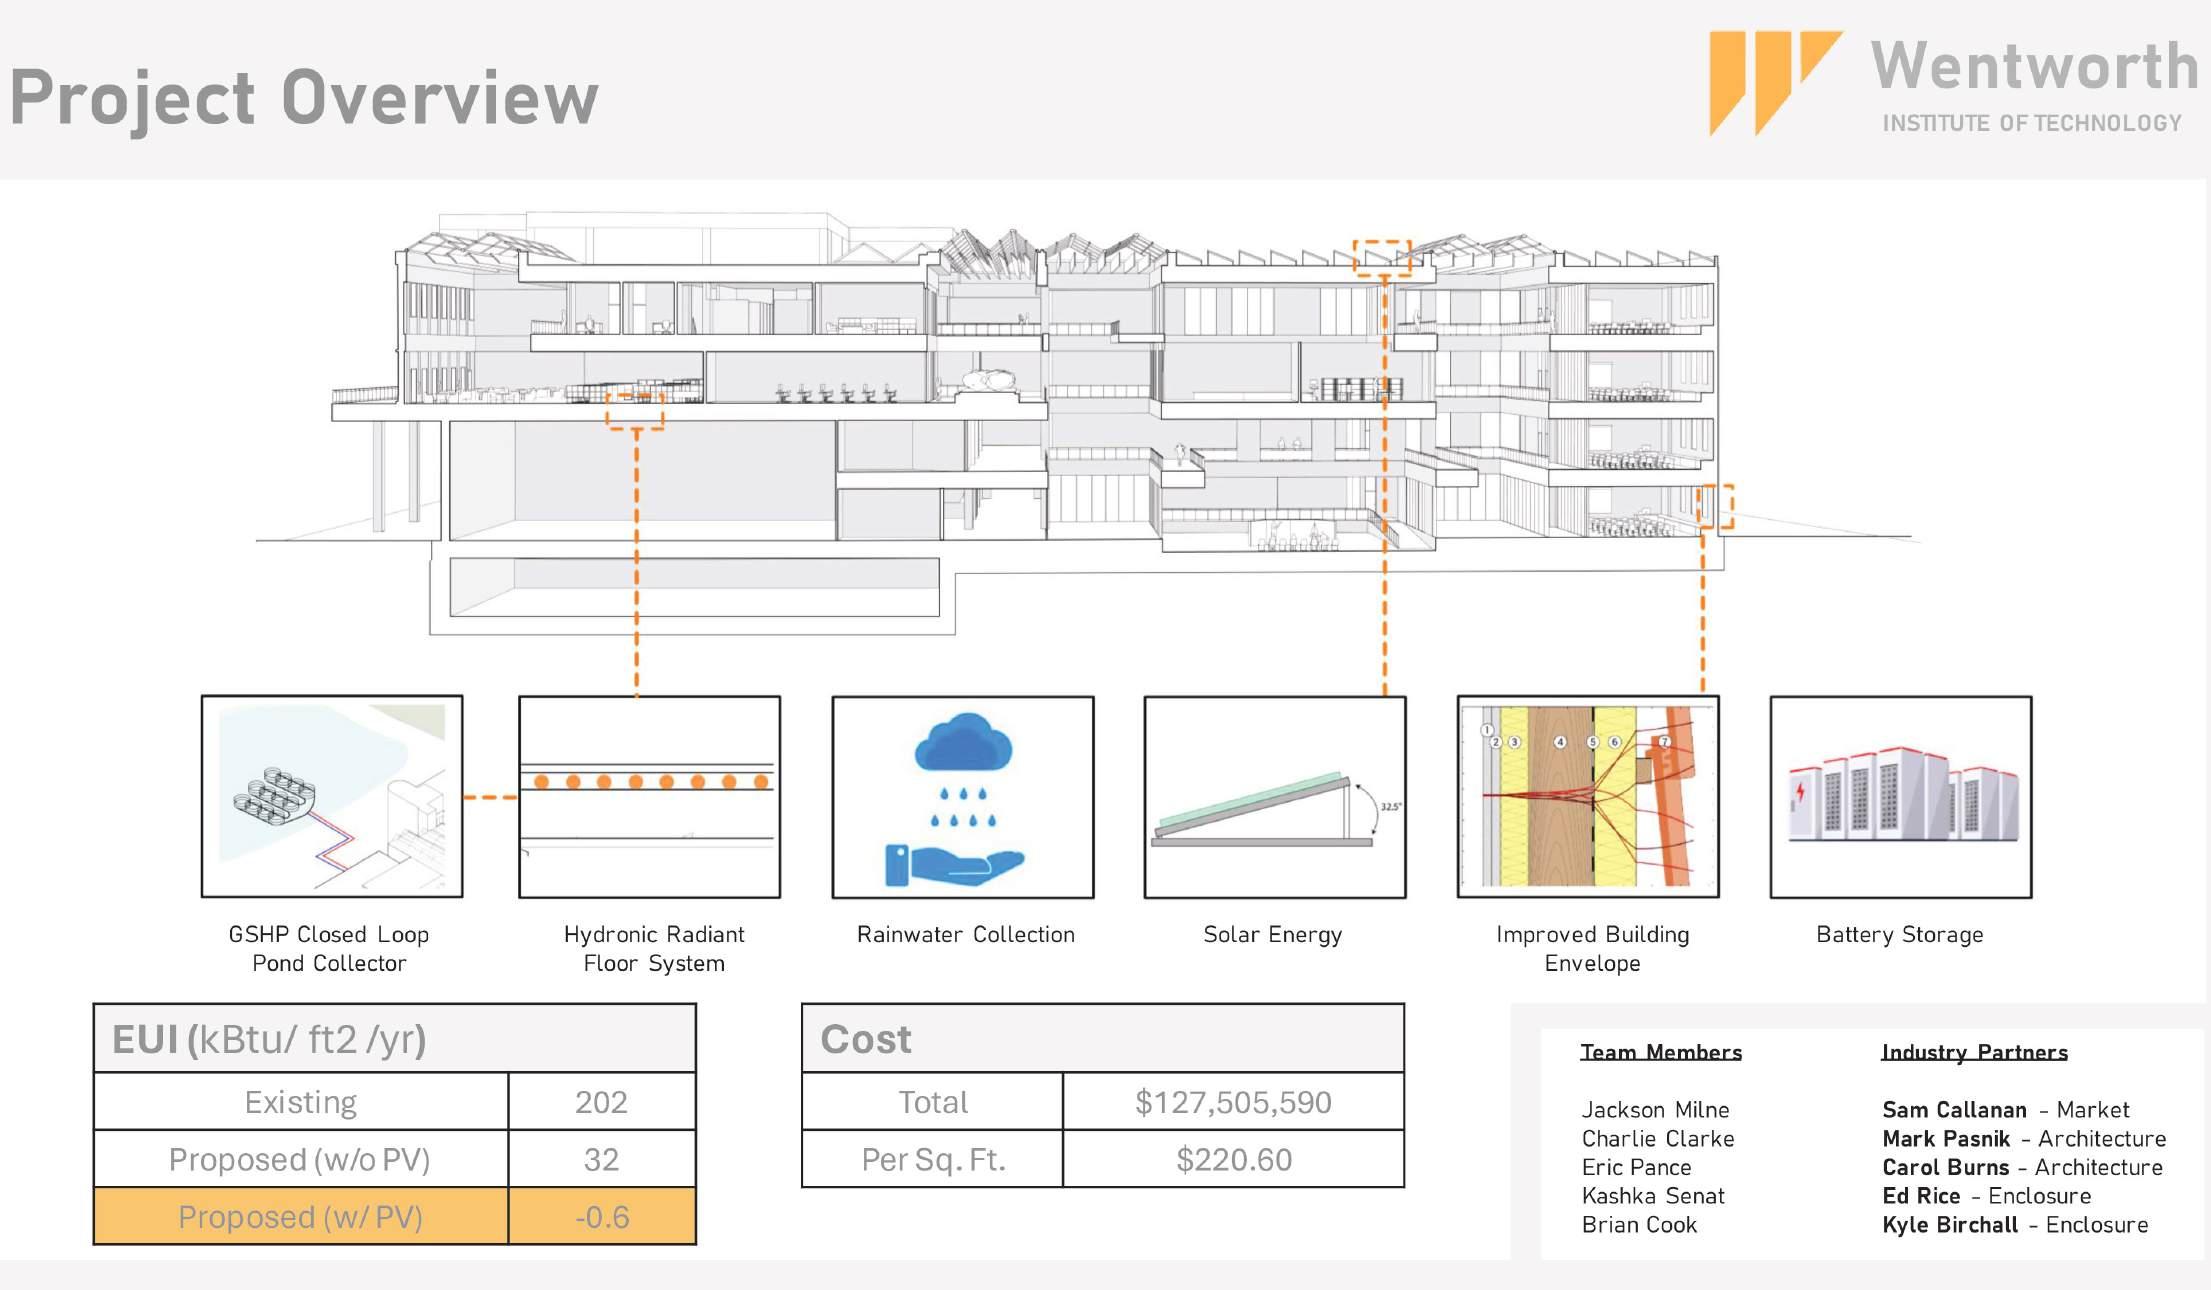Screen dimensions: 2211x1290
Task: Click Sam Callanan's name in partners list
Action: click(1953, 1110)
